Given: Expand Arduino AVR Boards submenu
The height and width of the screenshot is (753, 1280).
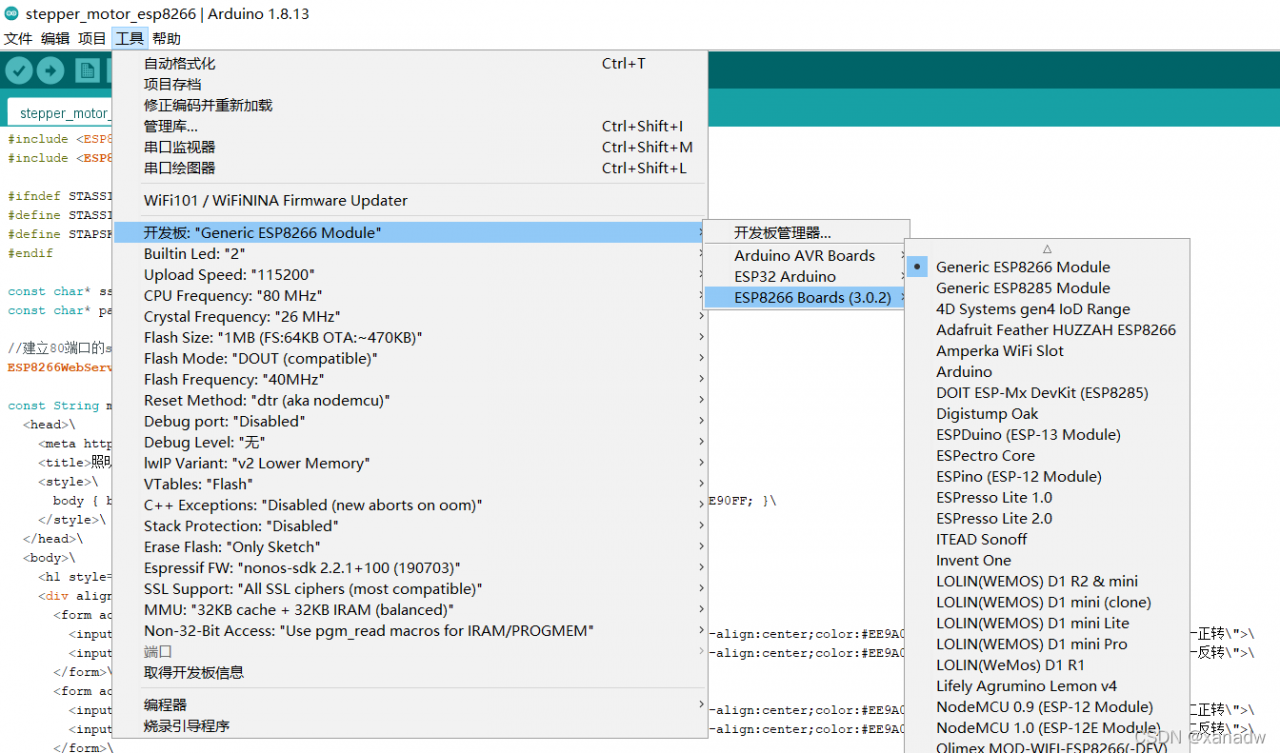Looking at the screenshot, I should [x=806, y=256].
